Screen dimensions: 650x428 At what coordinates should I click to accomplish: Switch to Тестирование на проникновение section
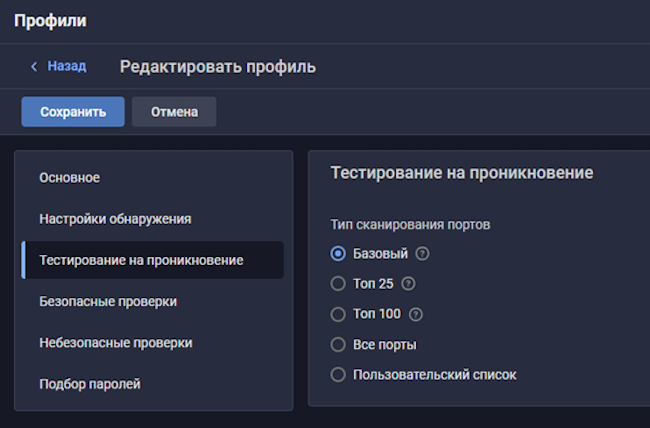[x=141, y=260]
